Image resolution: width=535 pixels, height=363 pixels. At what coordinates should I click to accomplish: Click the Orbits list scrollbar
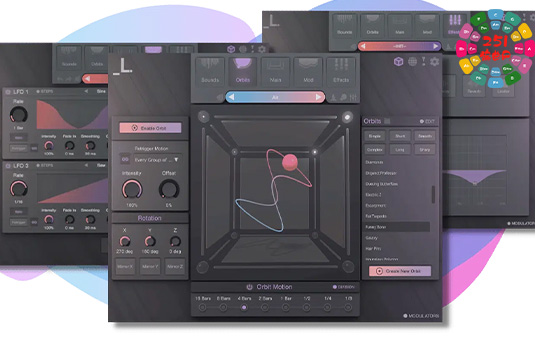click(433, 194)
